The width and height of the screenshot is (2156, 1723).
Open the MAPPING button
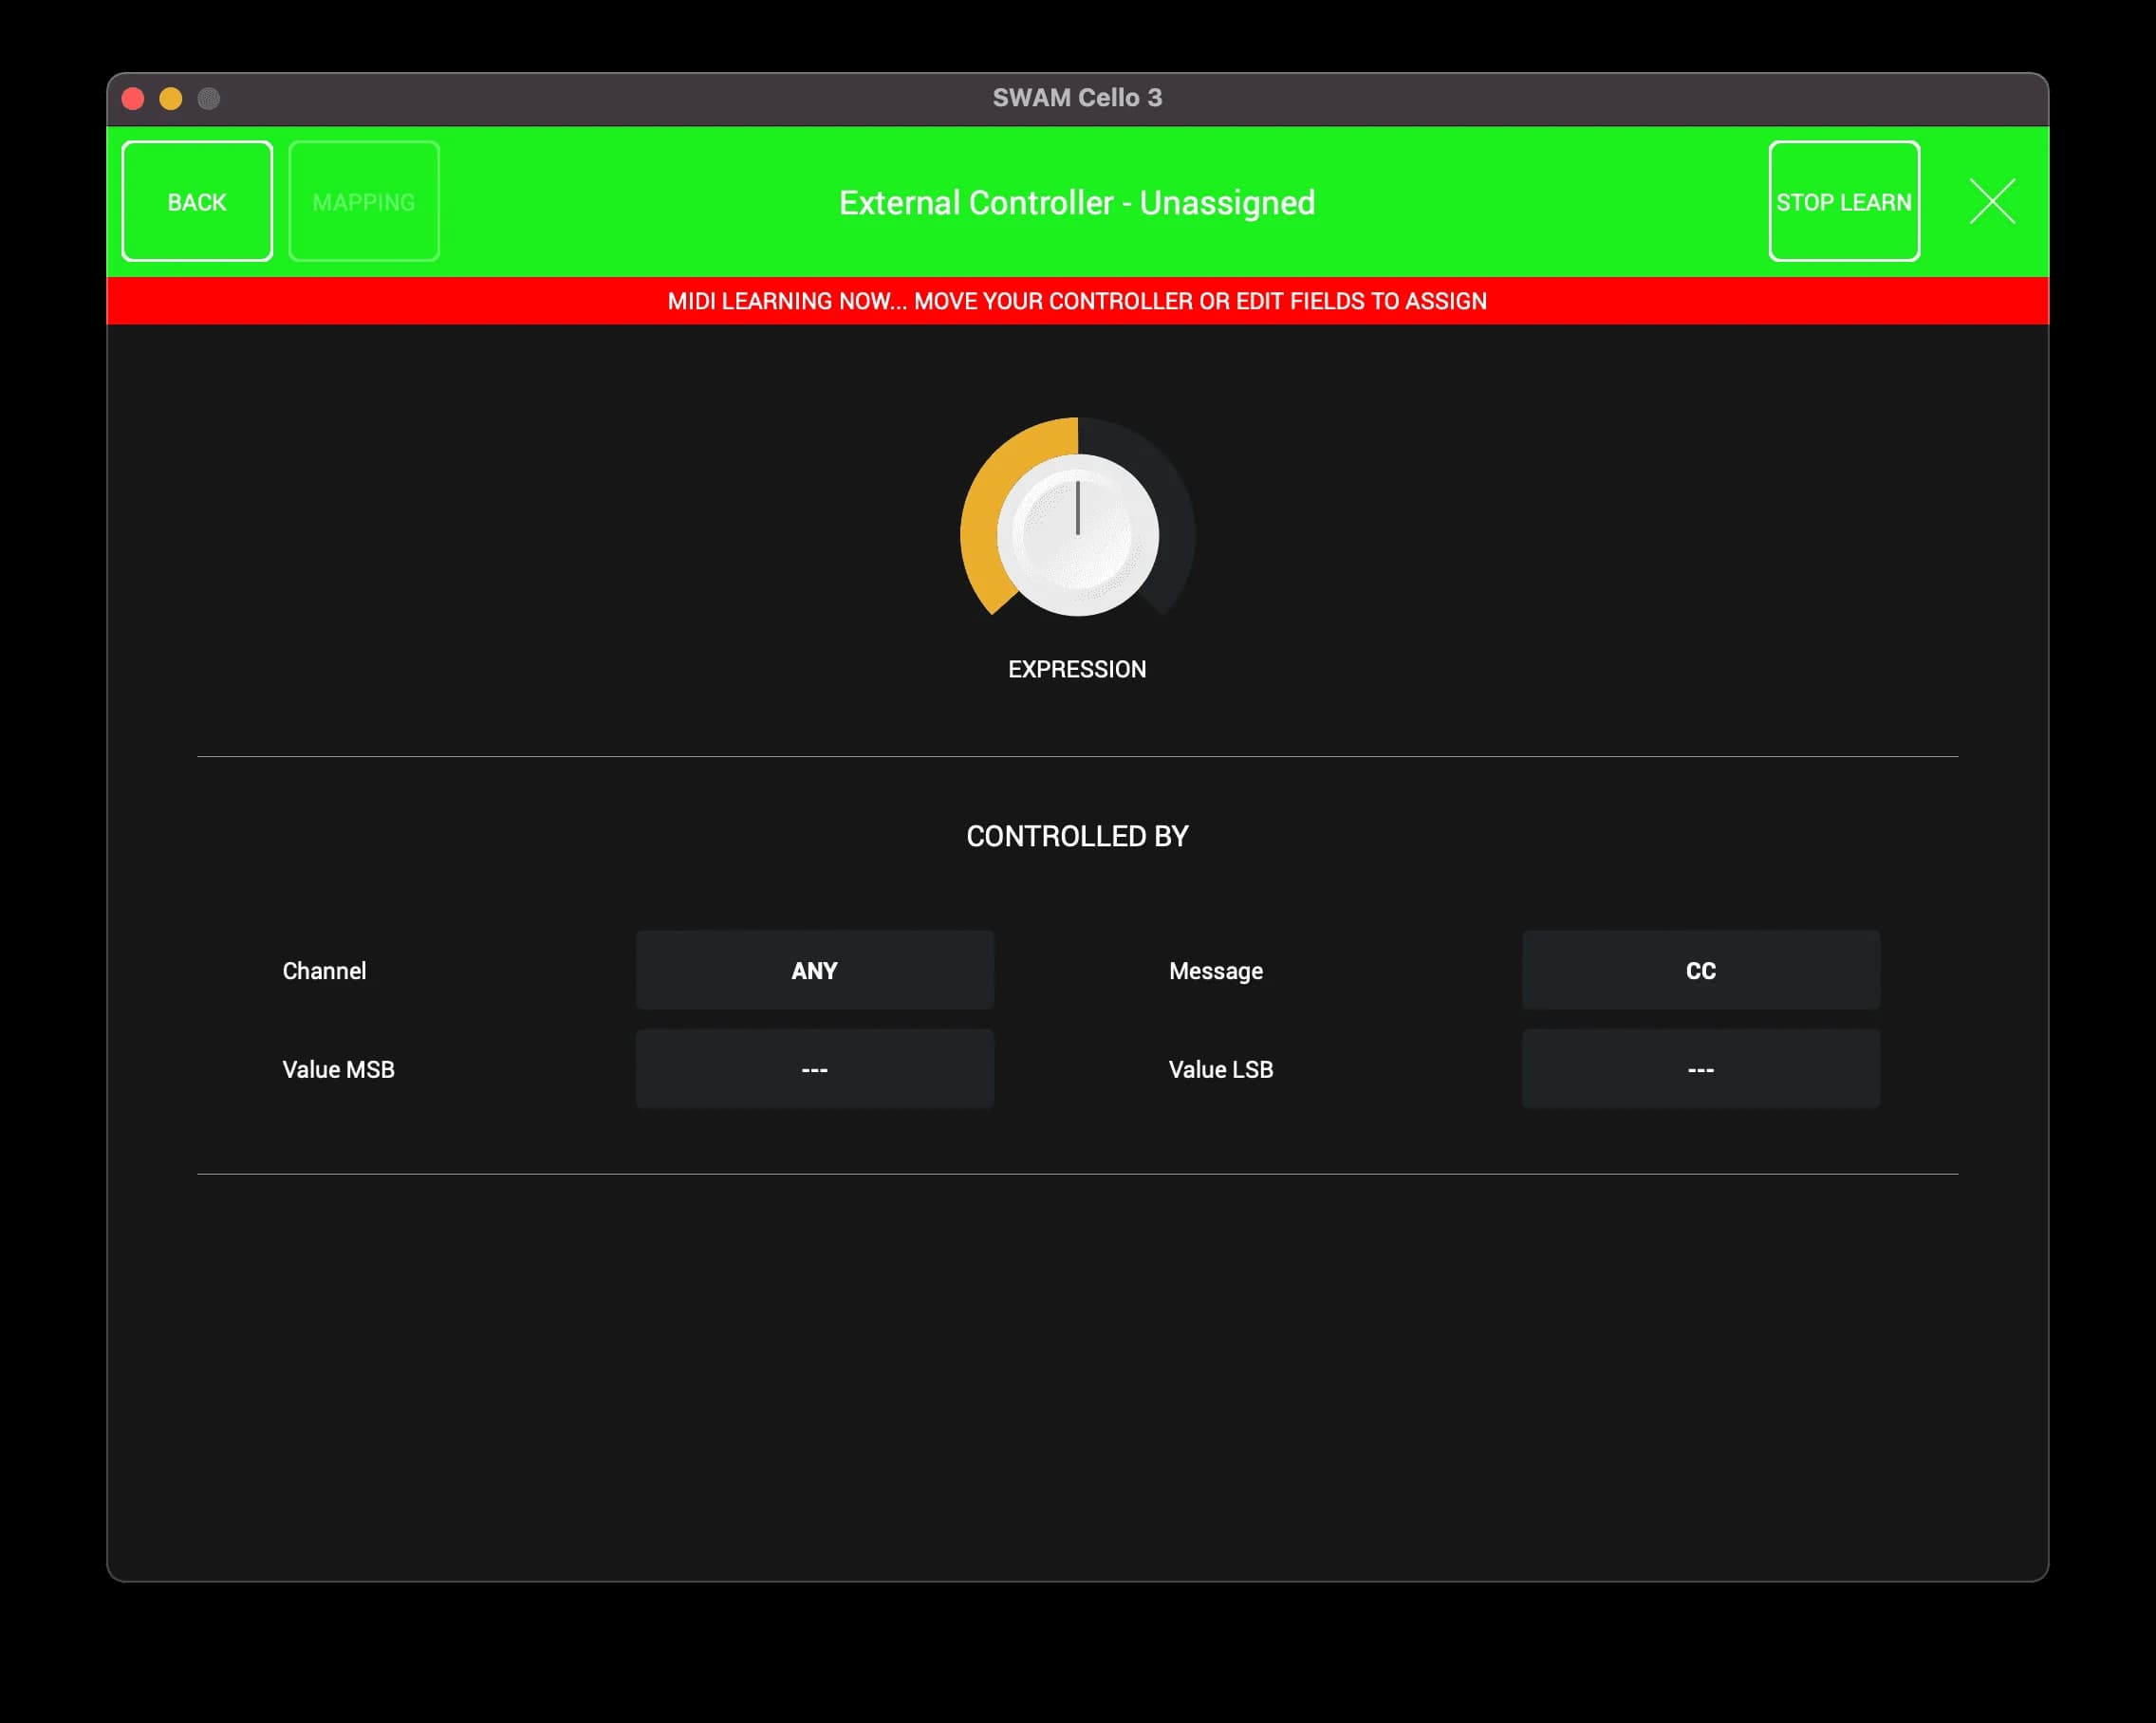coord(364,202)
